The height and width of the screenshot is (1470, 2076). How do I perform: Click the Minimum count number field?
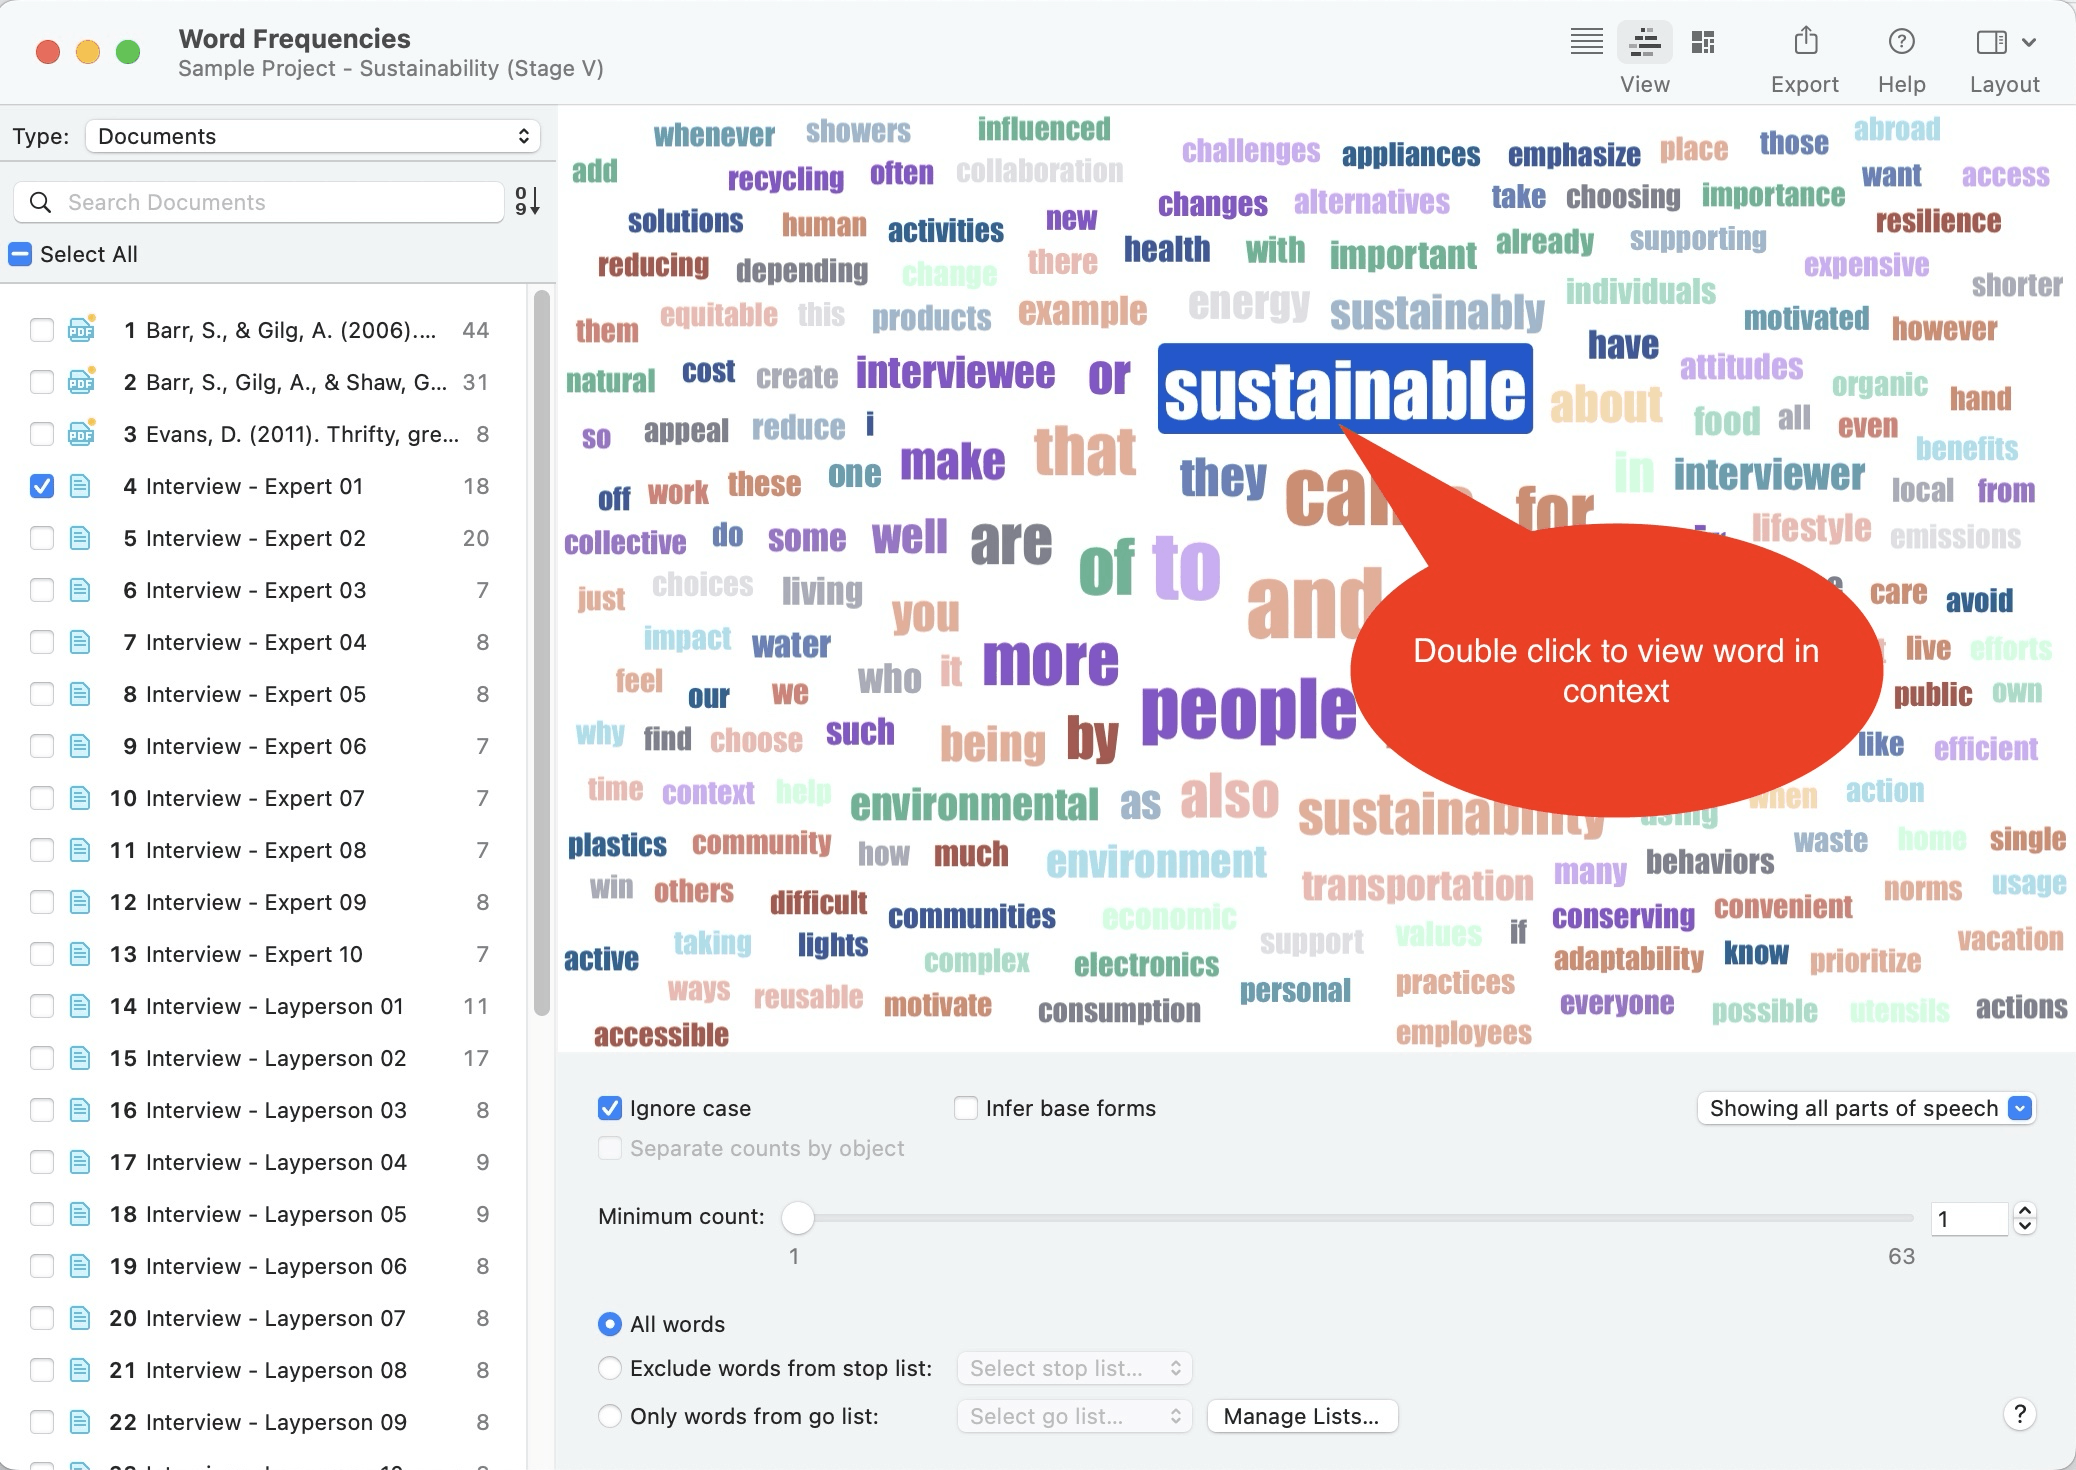point(1969,1218)
